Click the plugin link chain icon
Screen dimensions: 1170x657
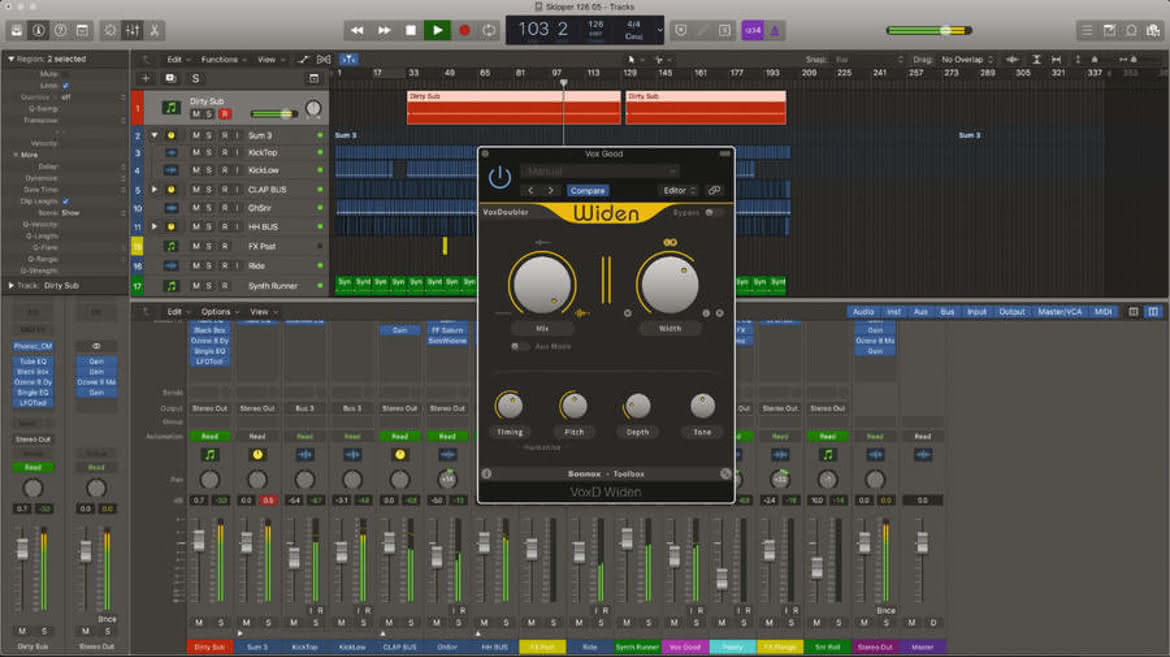[x=714, y=190]
